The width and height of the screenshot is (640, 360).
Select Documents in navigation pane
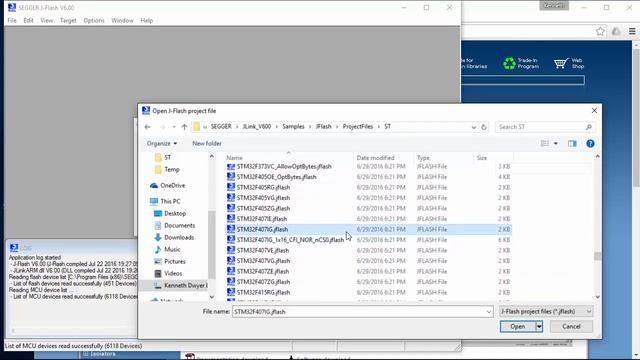point(180,225)
